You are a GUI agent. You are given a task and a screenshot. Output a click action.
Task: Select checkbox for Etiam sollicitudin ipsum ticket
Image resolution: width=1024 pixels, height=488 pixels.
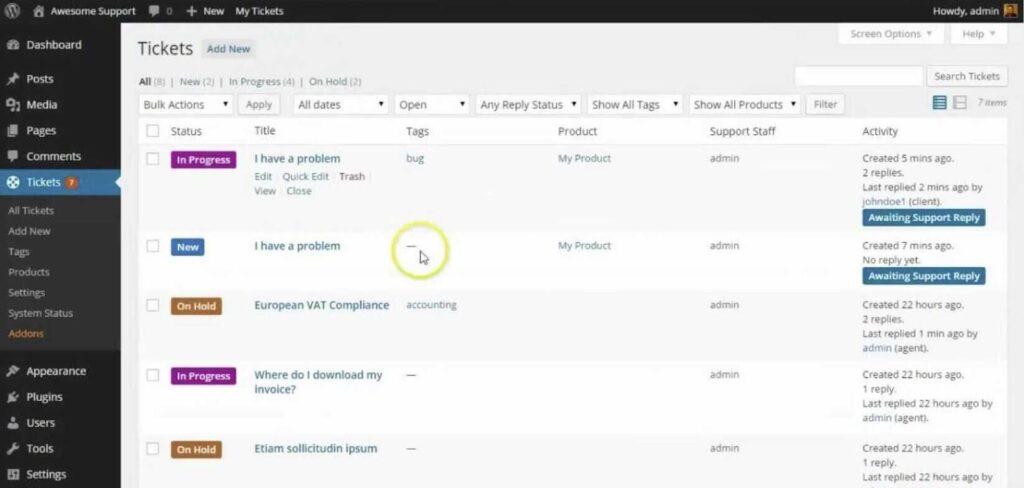pos(153,449)
